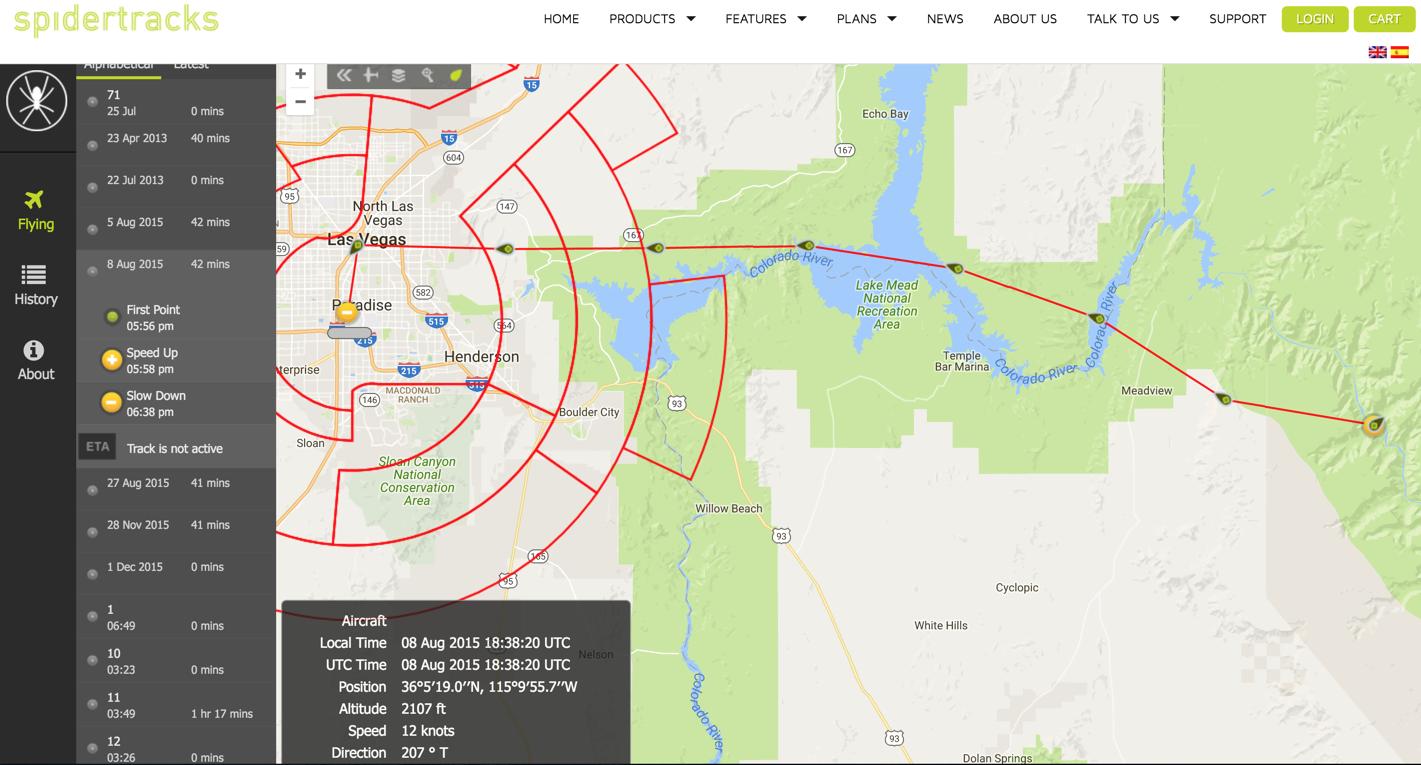Click the LOGIN button
Viewport: 1421px width, 765px height.
click(x=1314, y=19)
